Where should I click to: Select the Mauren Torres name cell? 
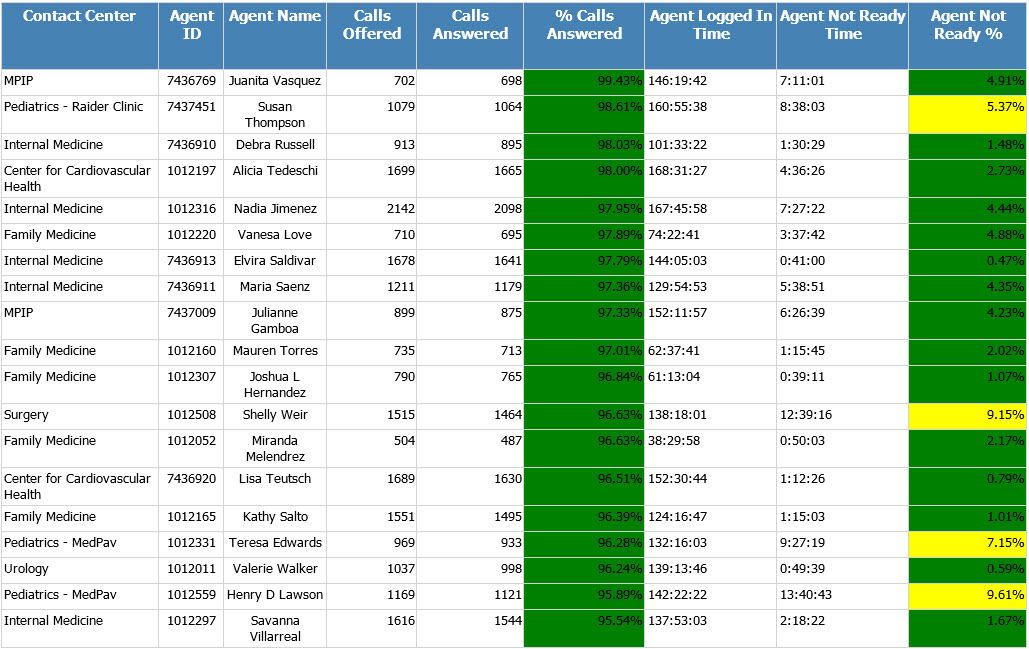coord(275,352)
